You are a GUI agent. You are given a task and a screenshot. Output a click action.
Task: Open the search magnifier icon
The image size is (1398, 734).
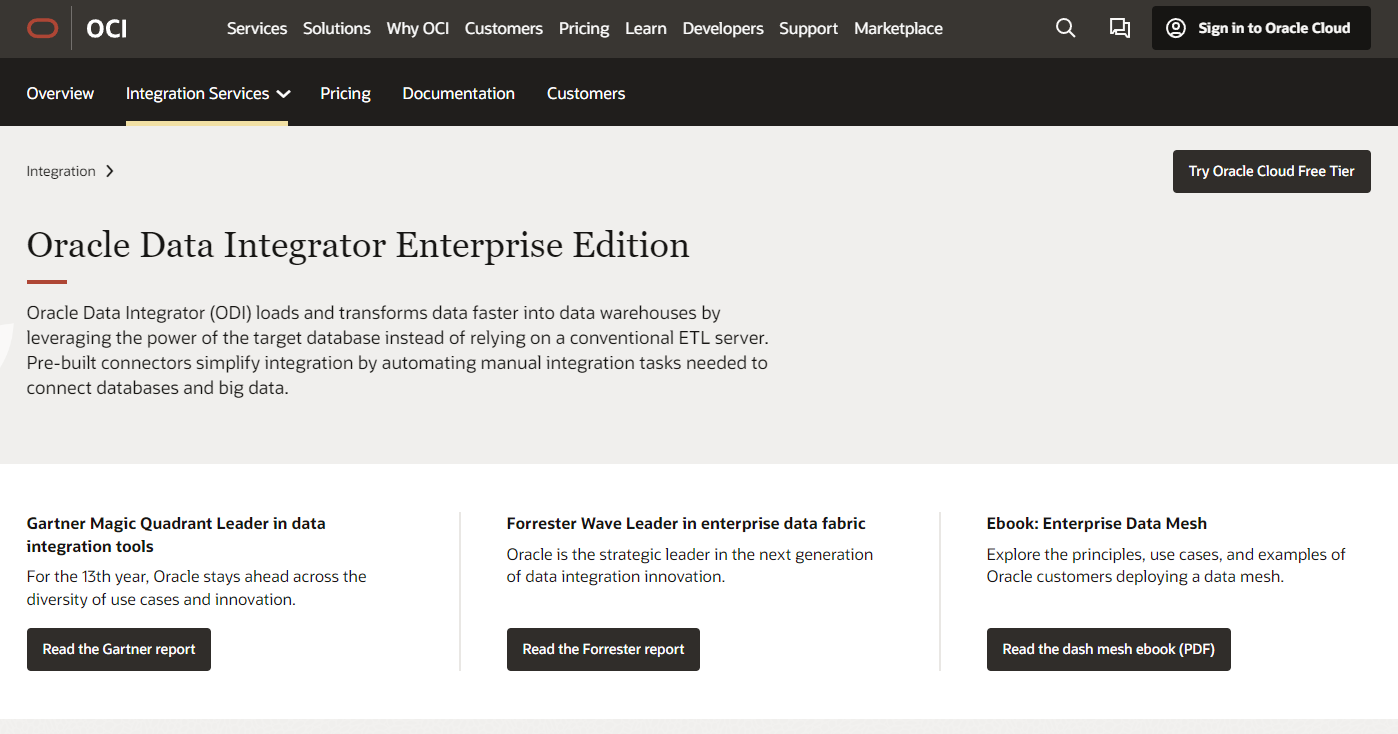[x=1065, y=28]
